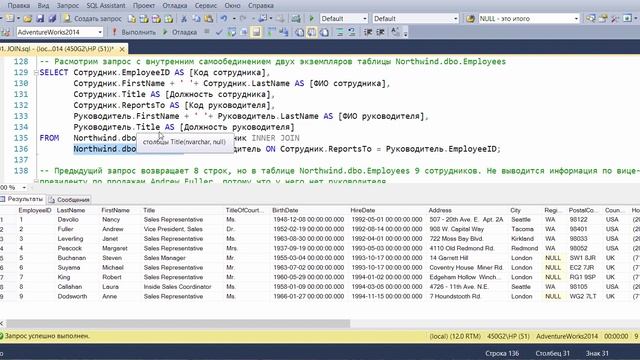Expand the 'NULL - это итого' search combo
Viewport: 640px width, 360px height.
tap(576, 18)
